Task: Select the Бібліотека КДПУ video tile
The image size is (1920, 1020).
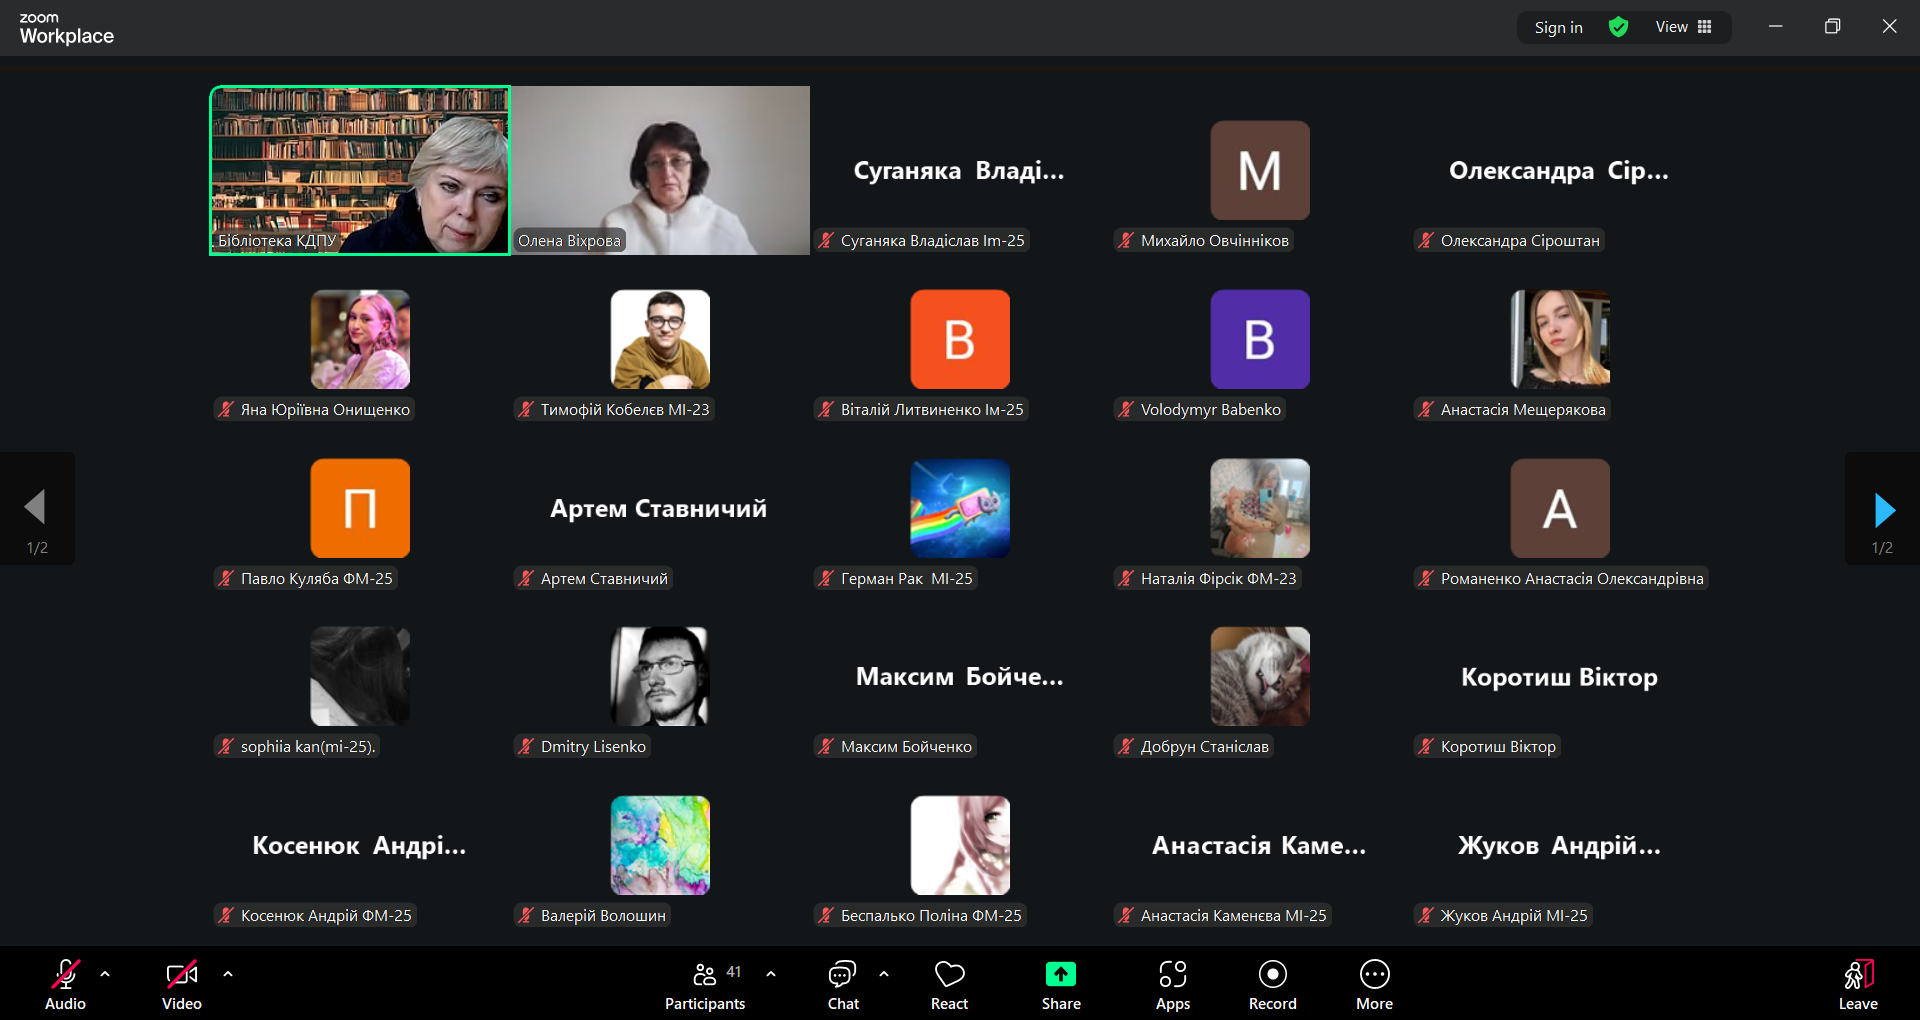Action: 360,170
